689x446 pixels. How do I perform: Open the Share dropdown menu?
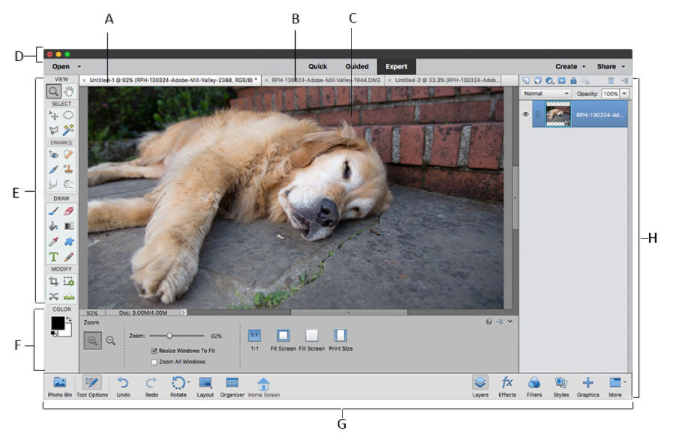[610, 67]
